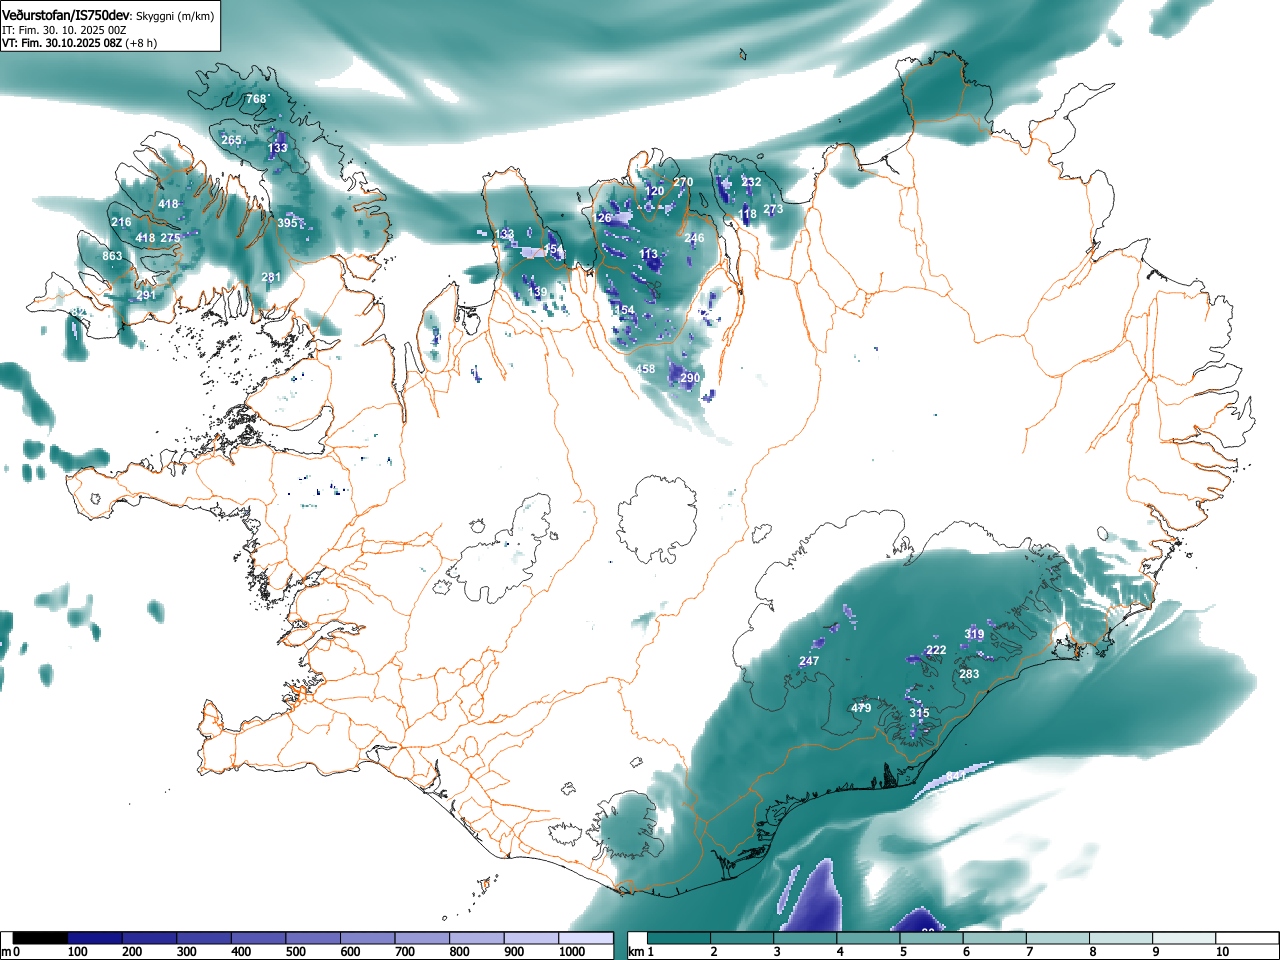Click the 1–2 km dark teal swatch
The height and width of the screenshot is (960, 1280).
click(x=679, y=938)
